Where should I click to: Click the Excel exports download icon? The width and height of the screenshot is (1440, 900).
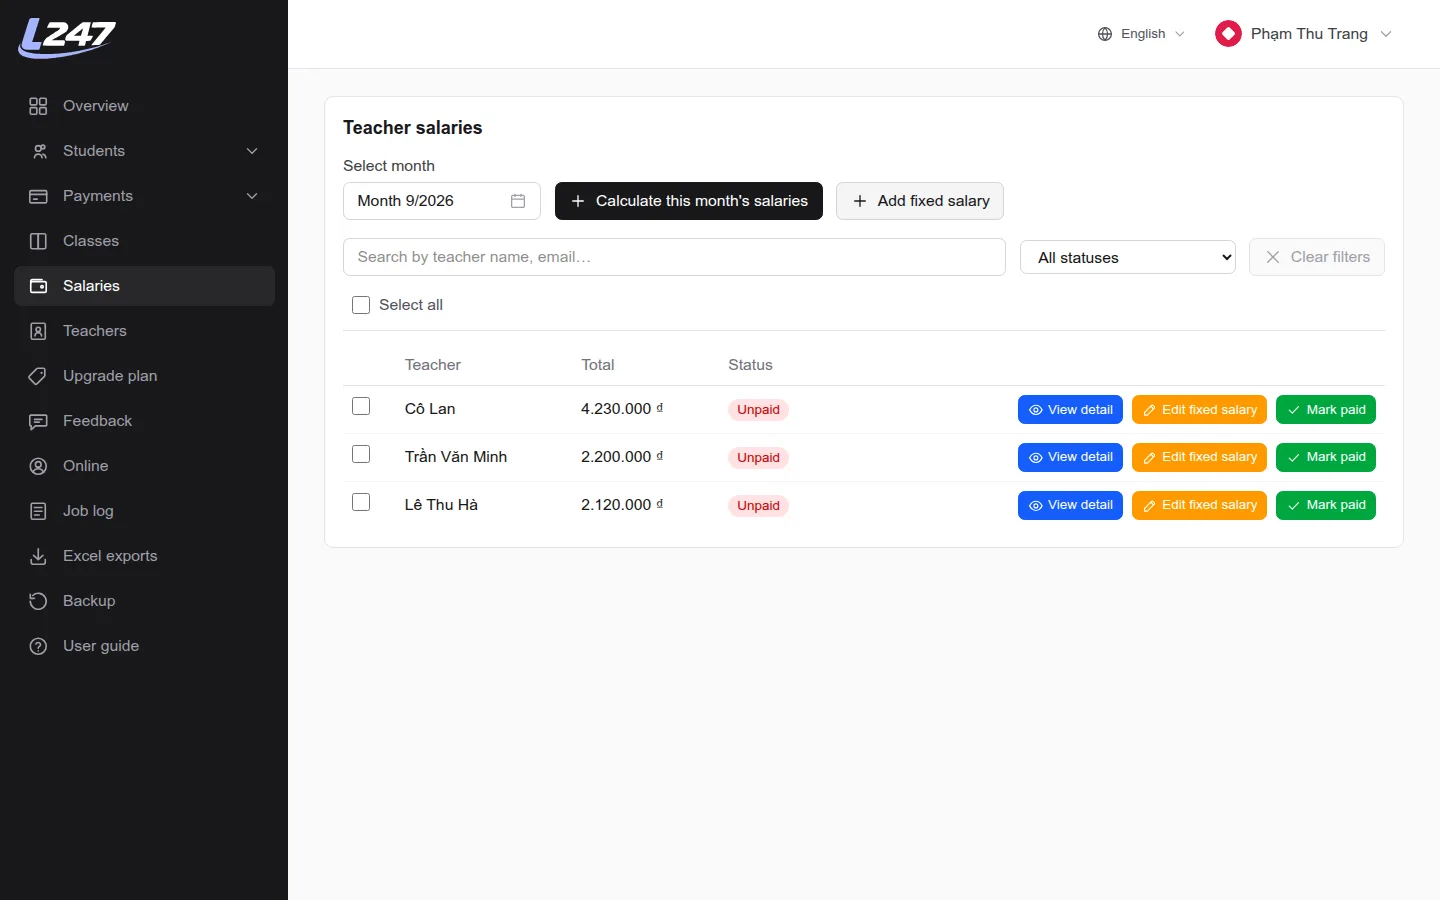coord(38,556)
